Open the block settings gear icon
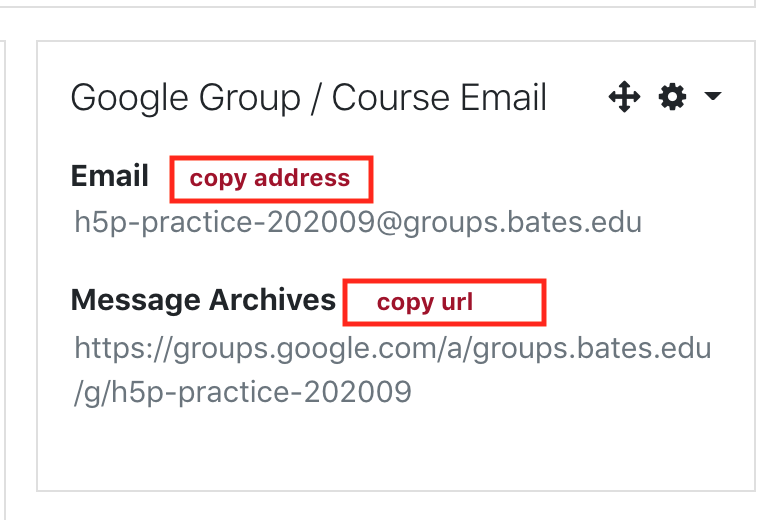The image size is (776, 520). [672, 96]
